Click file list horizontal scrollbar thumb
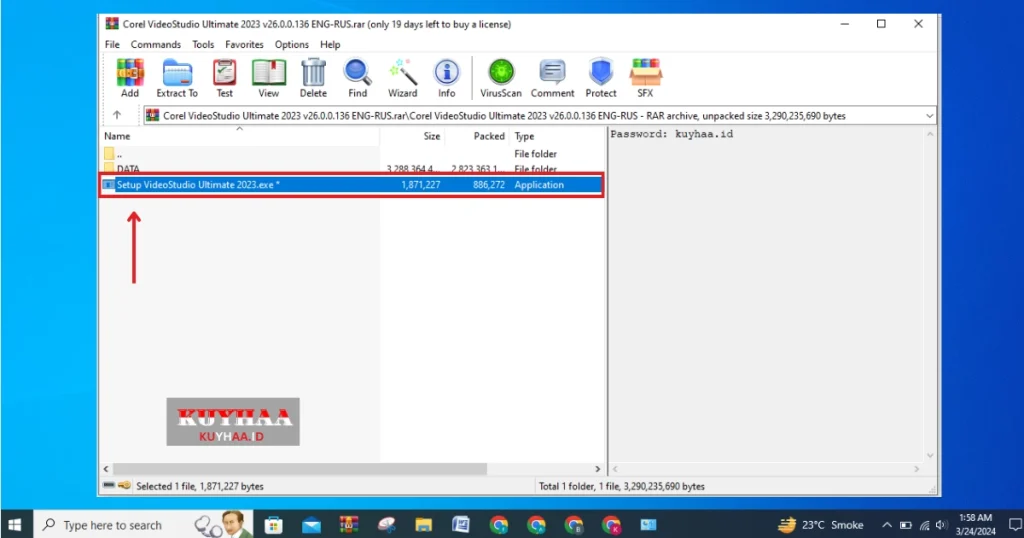The width and height of the screenshot is (1024, 538). coord(300,469)
